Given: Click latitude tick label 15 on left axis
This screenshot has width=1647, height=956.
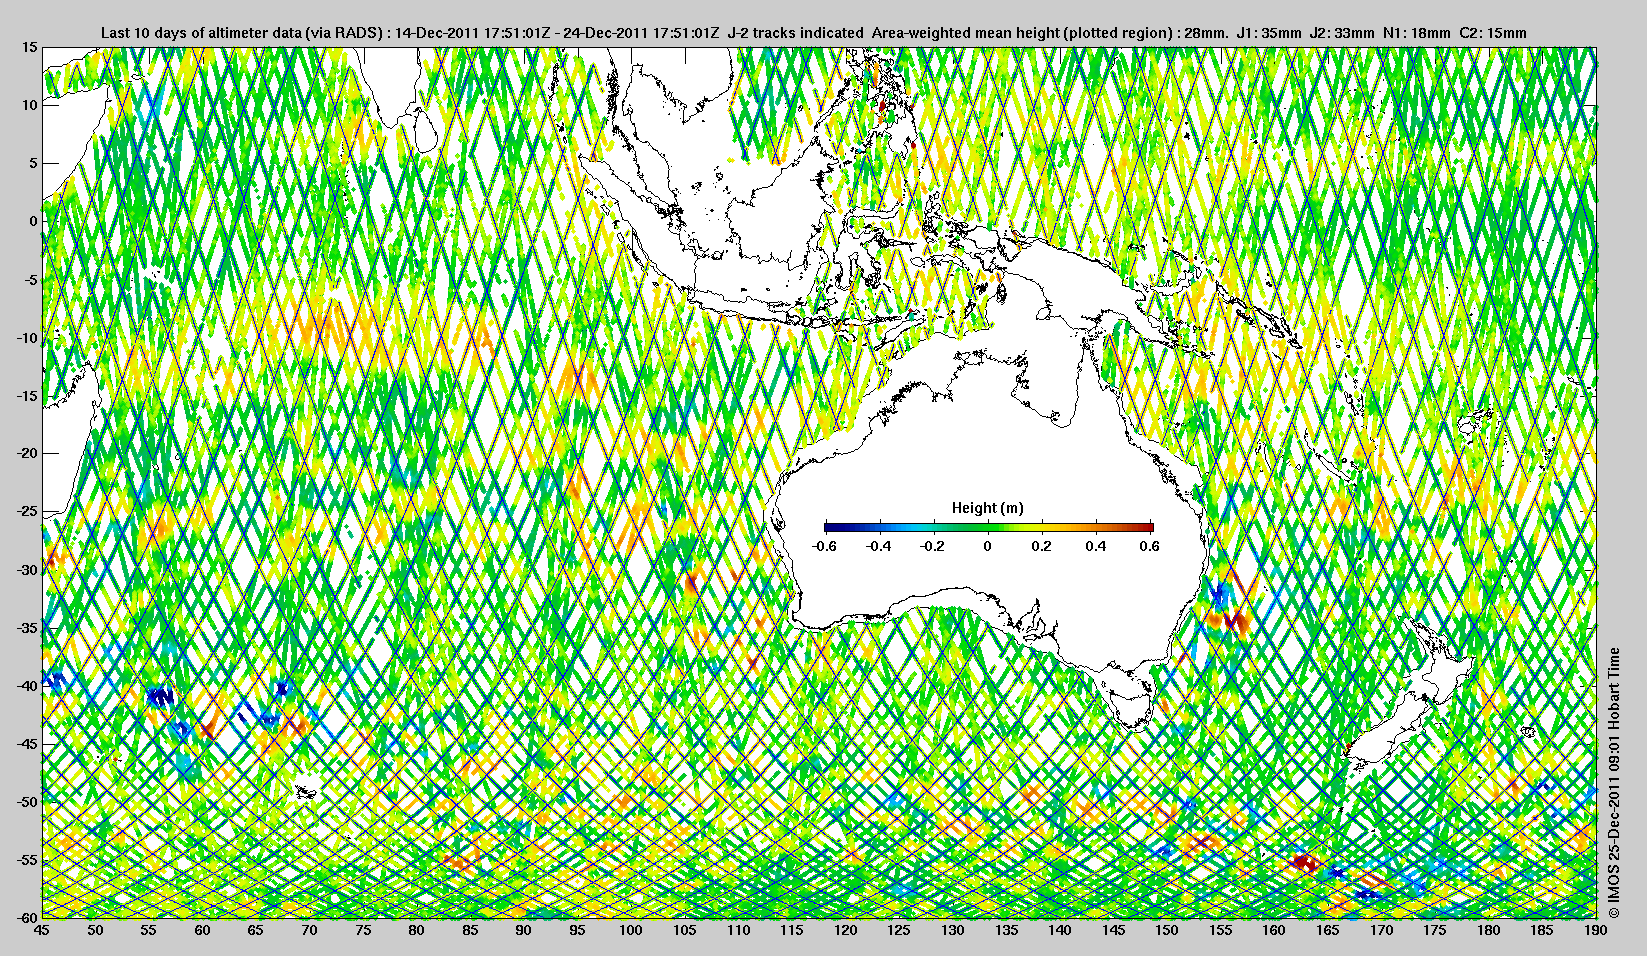Looking at the screenshot, I should (30, 48).
